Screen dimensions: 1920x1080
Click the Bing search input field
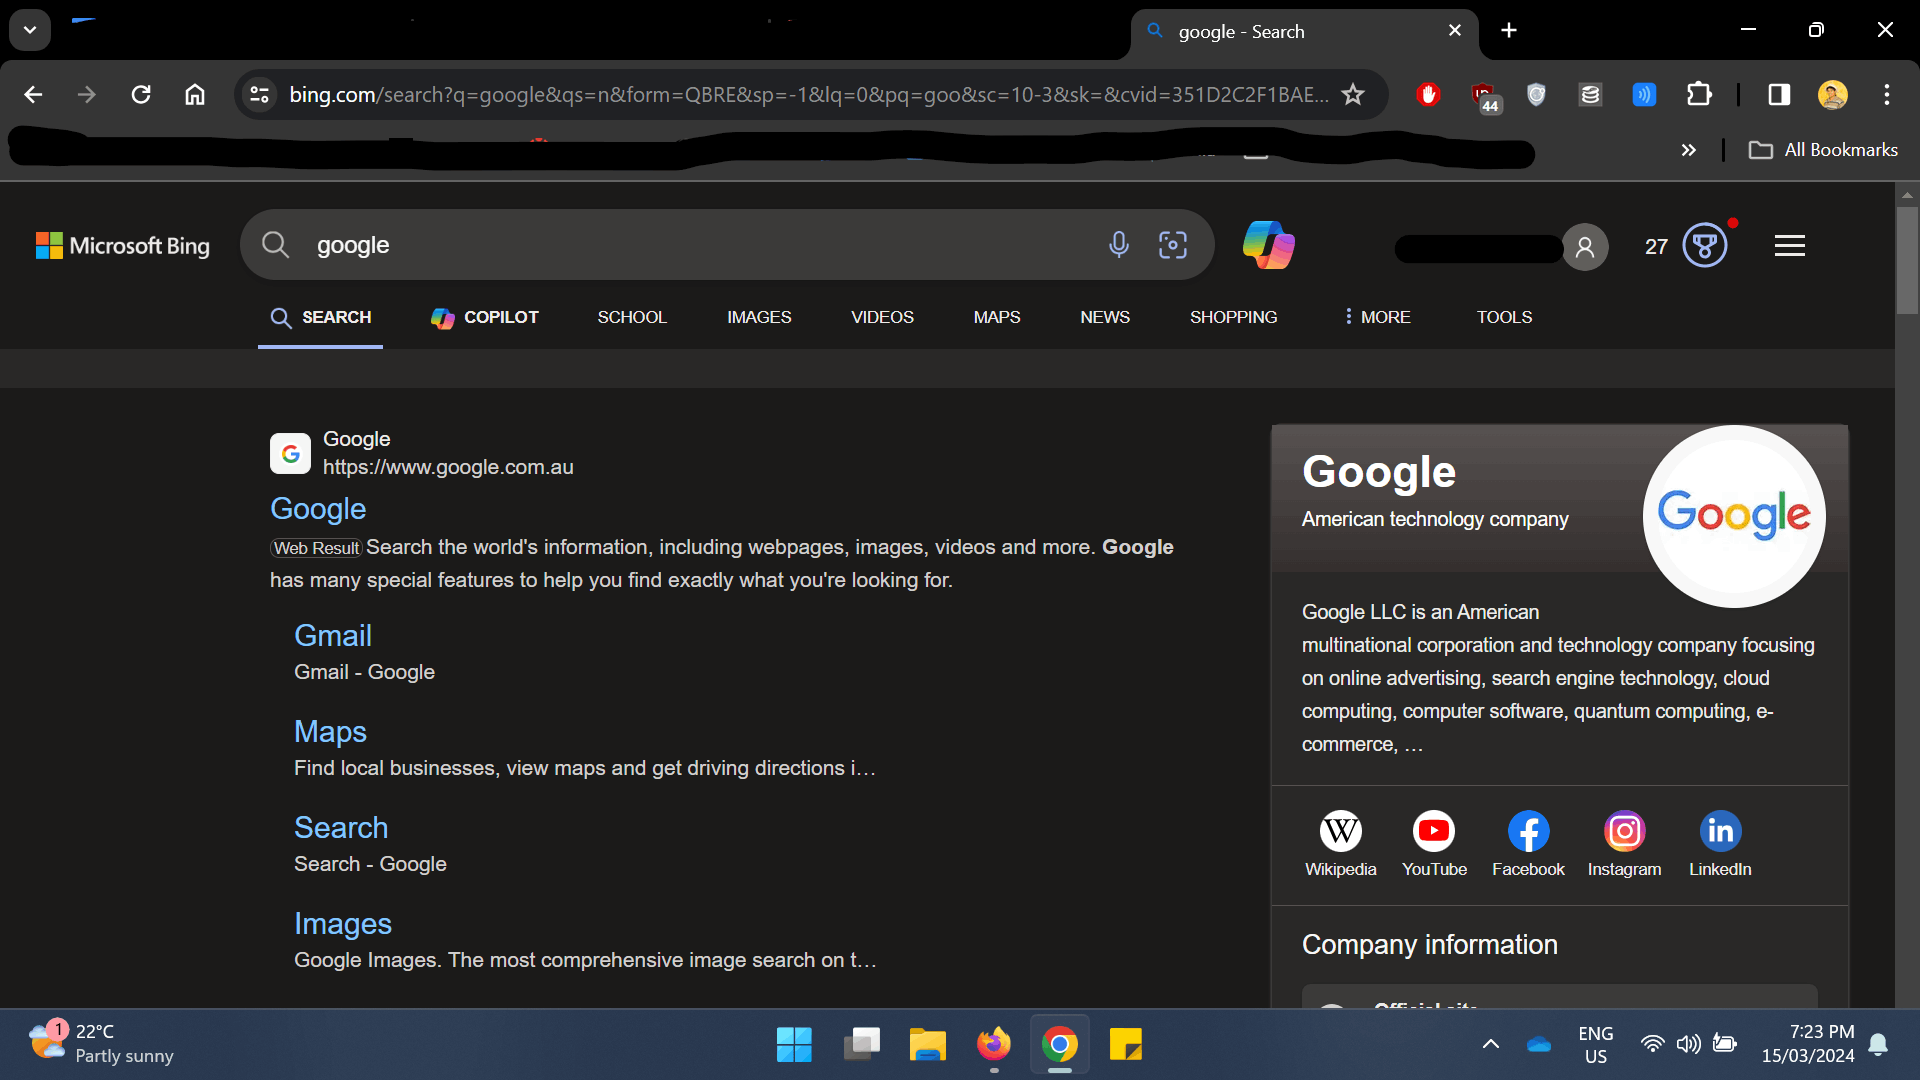click(x=690, y=245)
